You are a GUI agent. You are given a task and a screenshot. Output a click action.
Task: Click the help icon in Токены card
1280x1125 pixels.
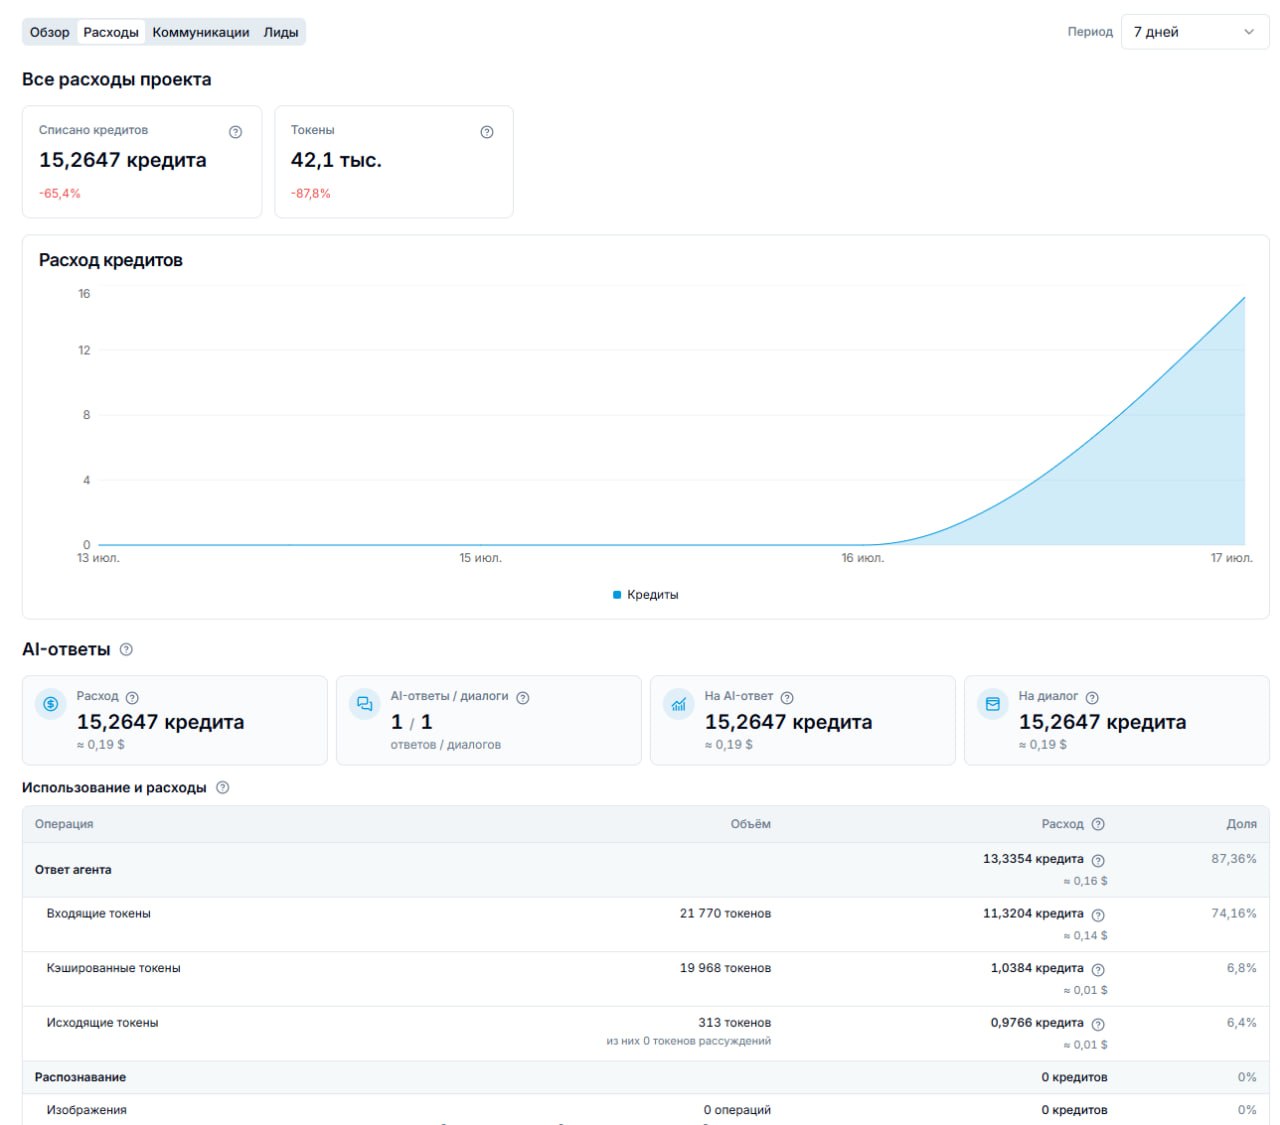pyautogui.click(x=487, y=132)
